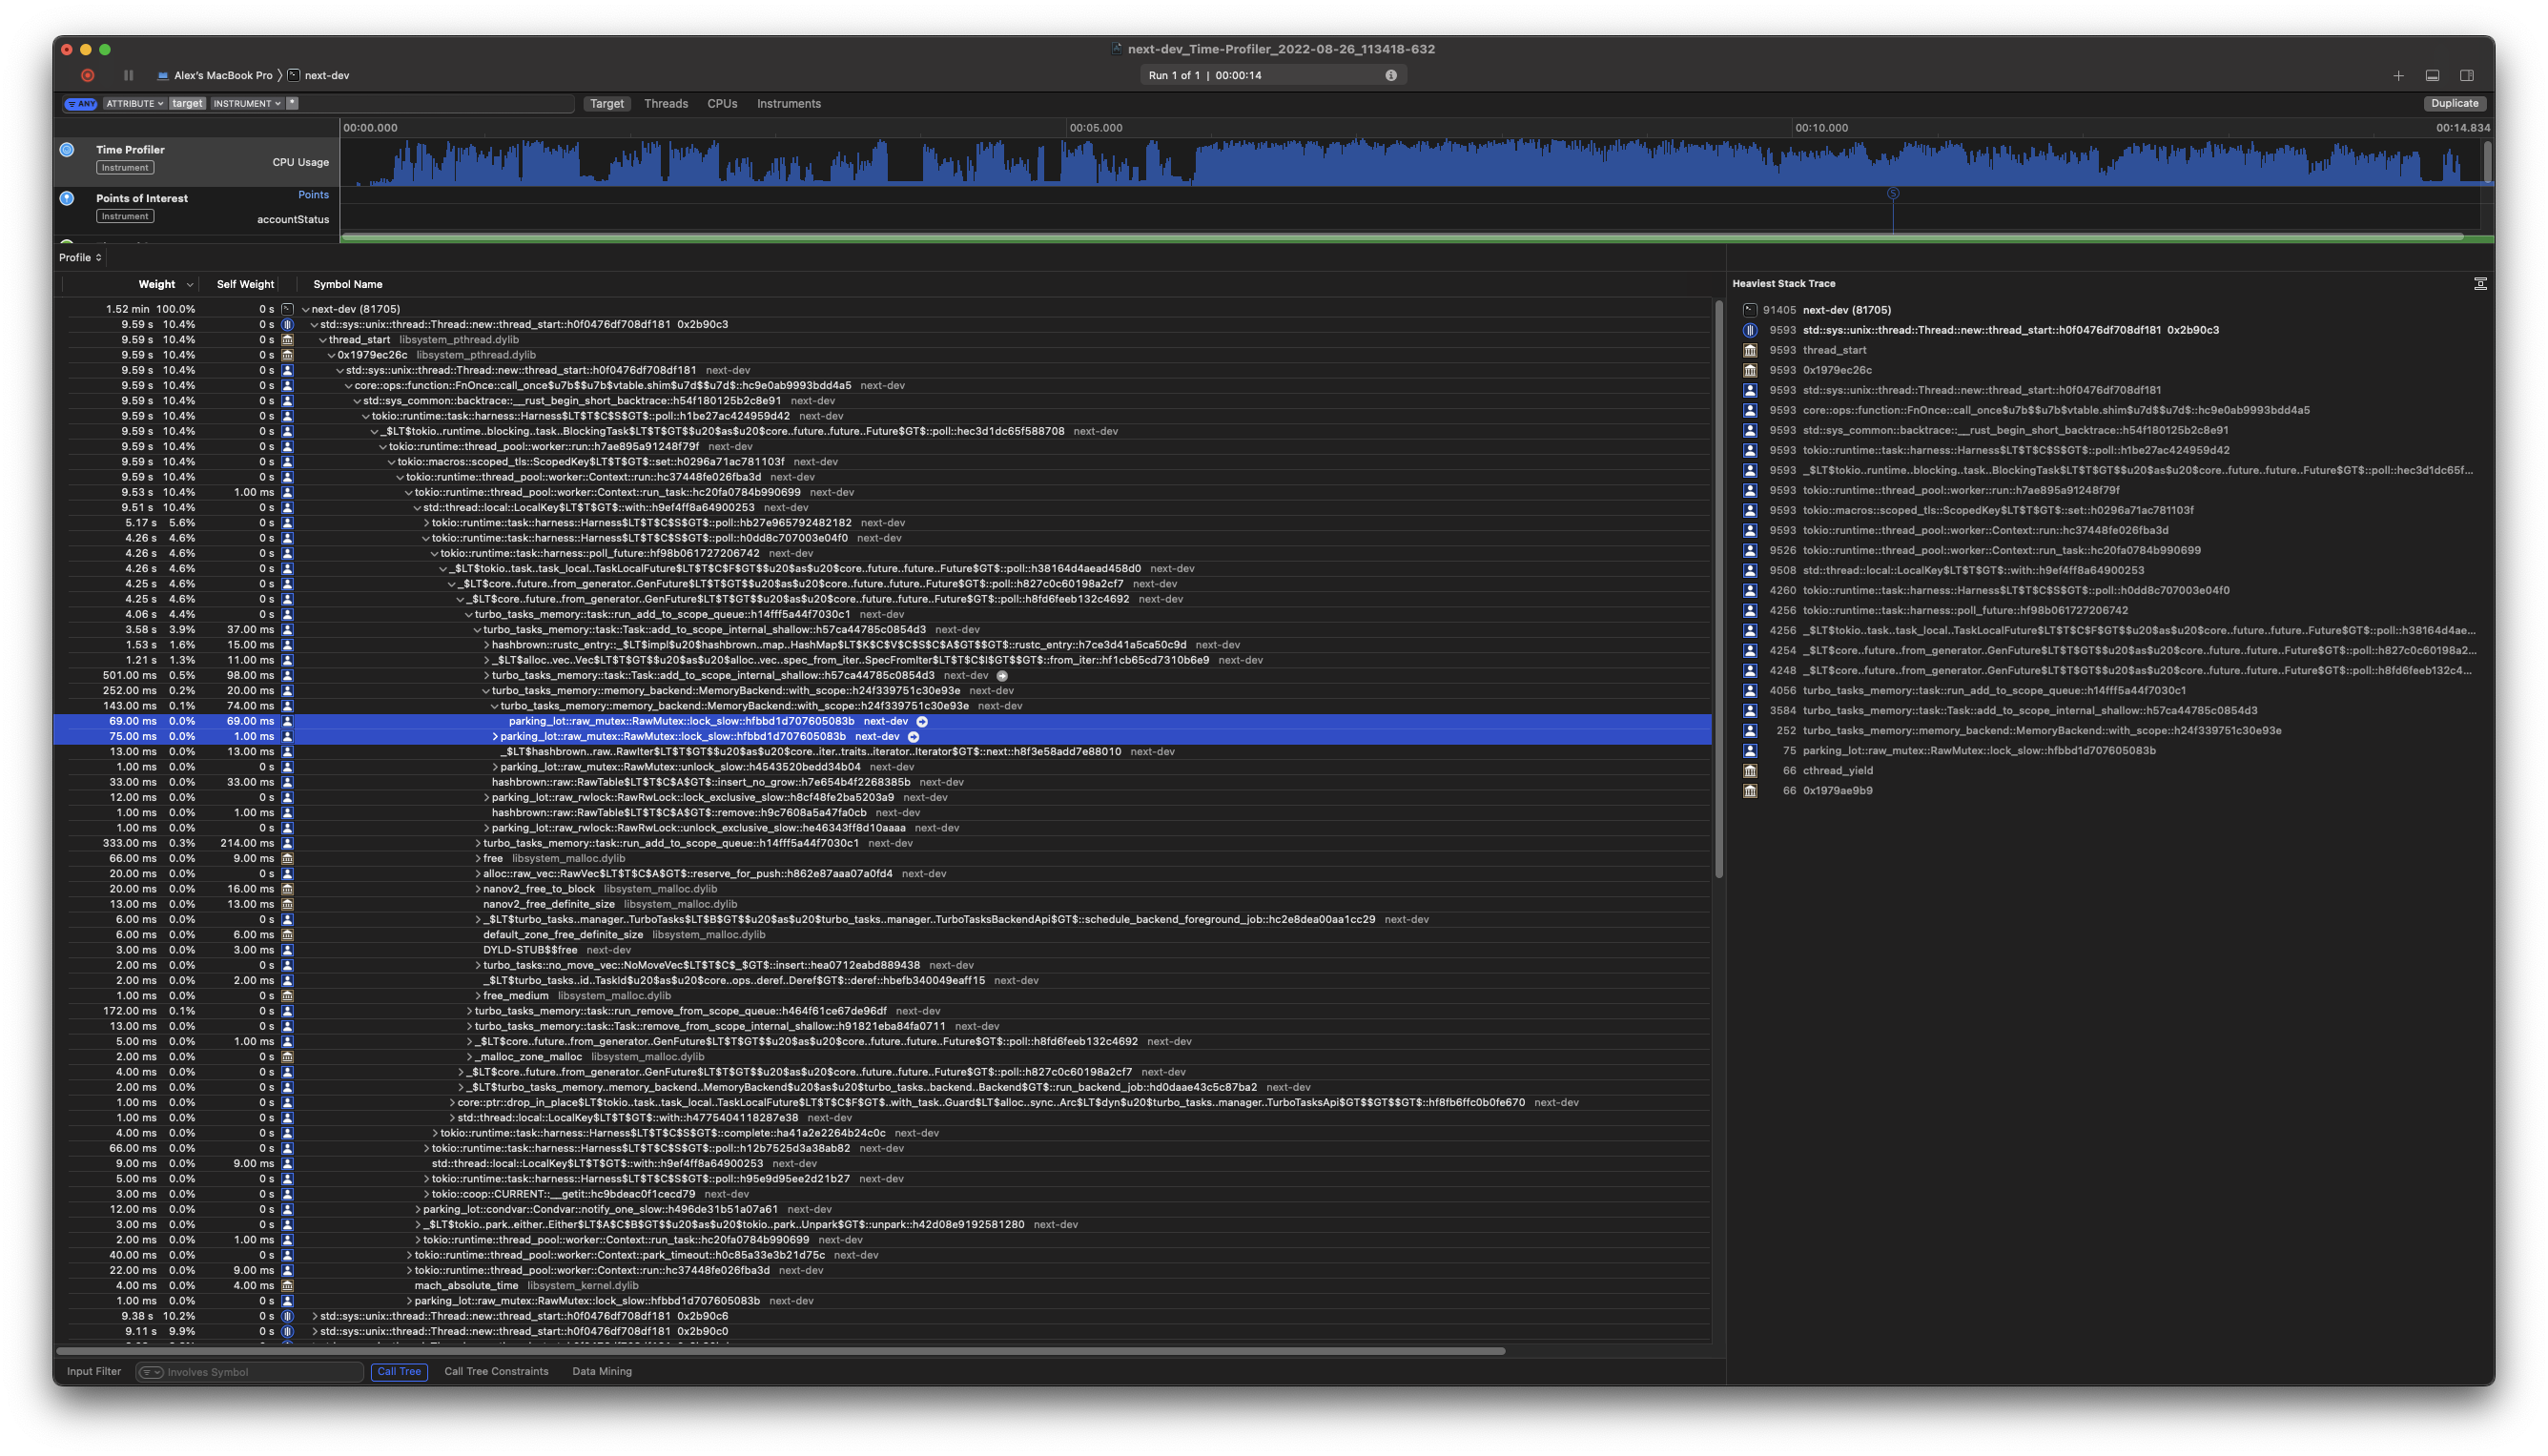Toggle the ANY filter matching mode
2548x1456 pixels.
click(81, 103)
